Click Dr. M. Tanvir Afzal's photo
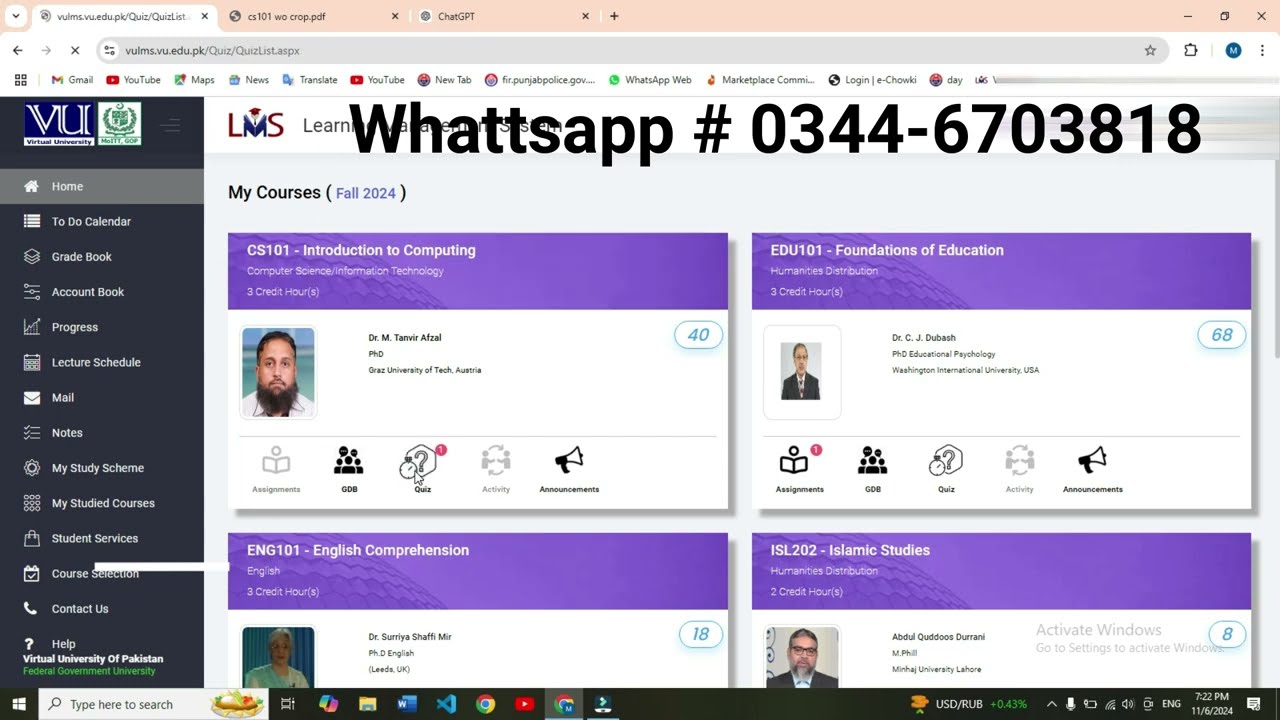The width and height of the screenshot is (1280, 720). click(x=278, y=371)
